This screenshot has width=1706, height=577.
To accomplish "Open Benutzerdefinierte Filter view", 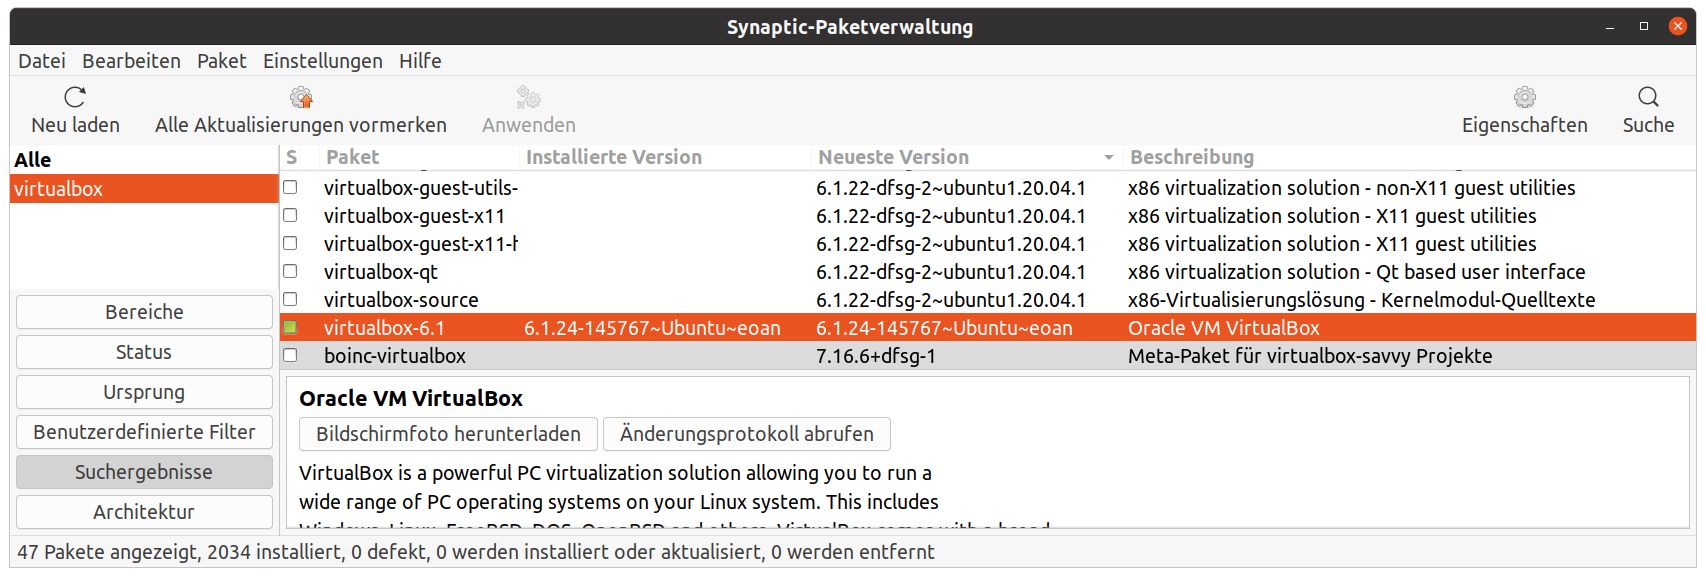I will [144, 432].
